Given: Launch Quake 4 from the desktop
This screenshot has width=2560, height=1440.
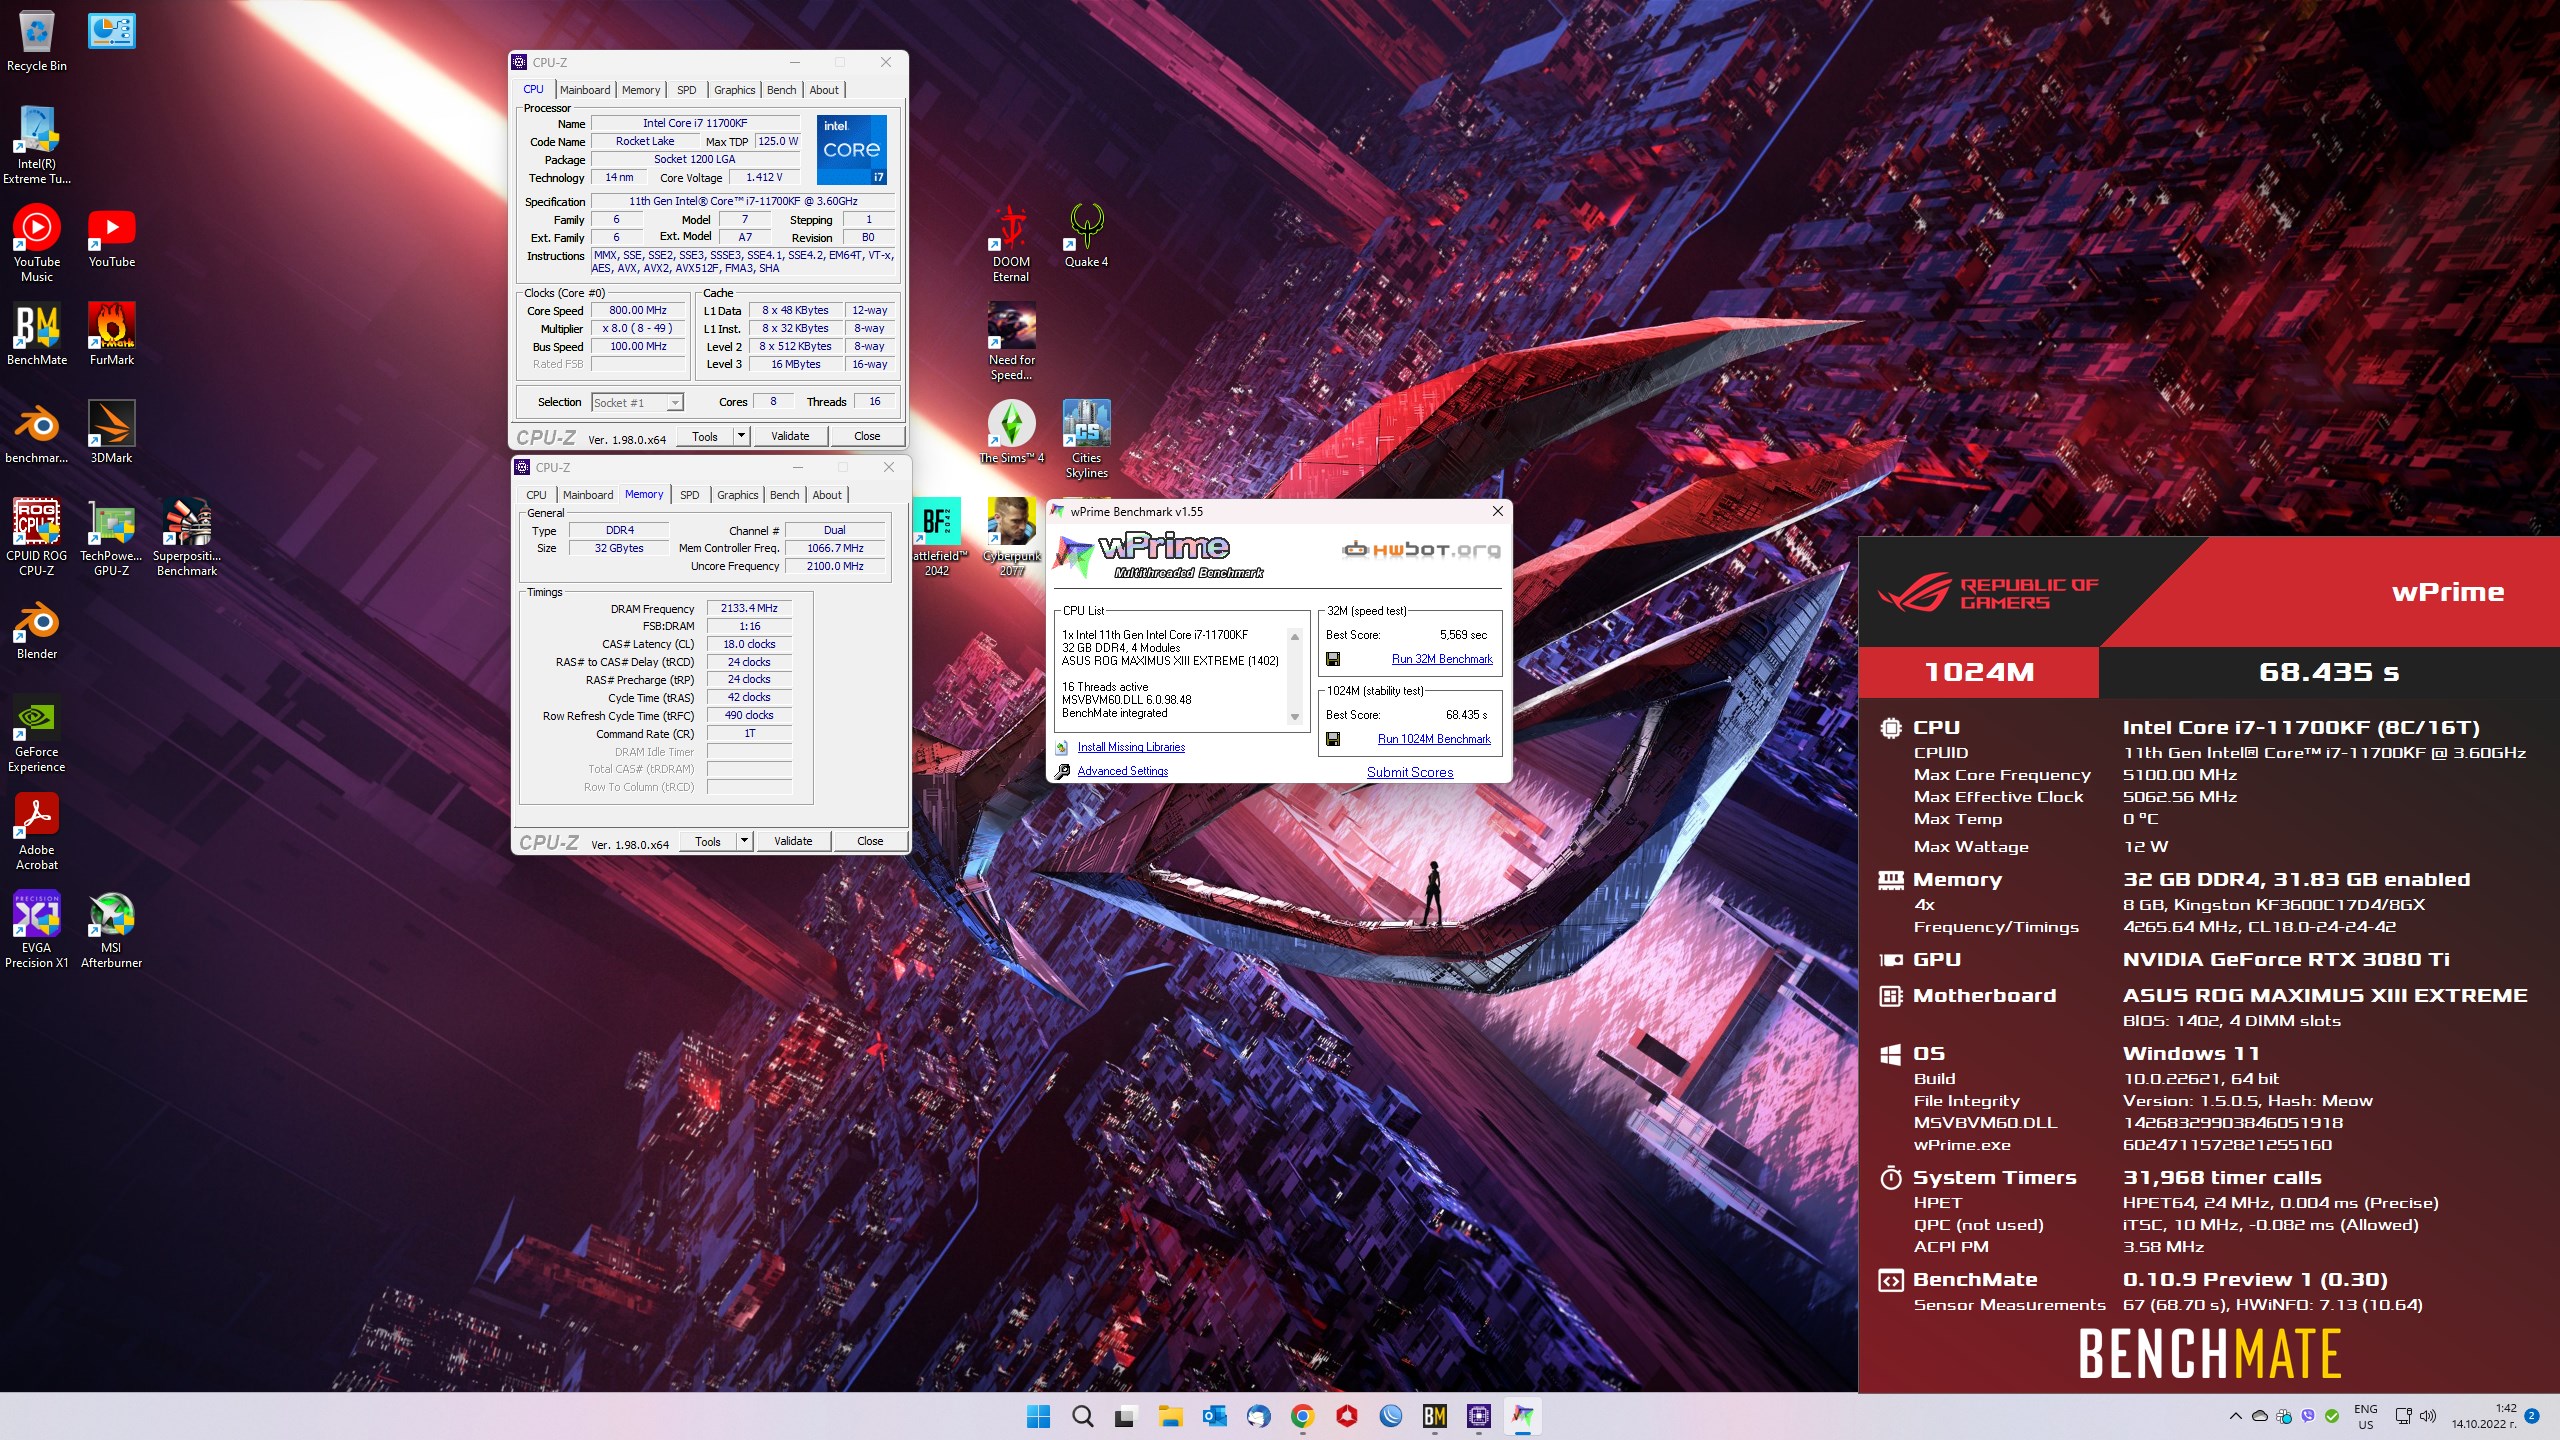Looking at the screenshot, I should click(x=1086, y=236).
